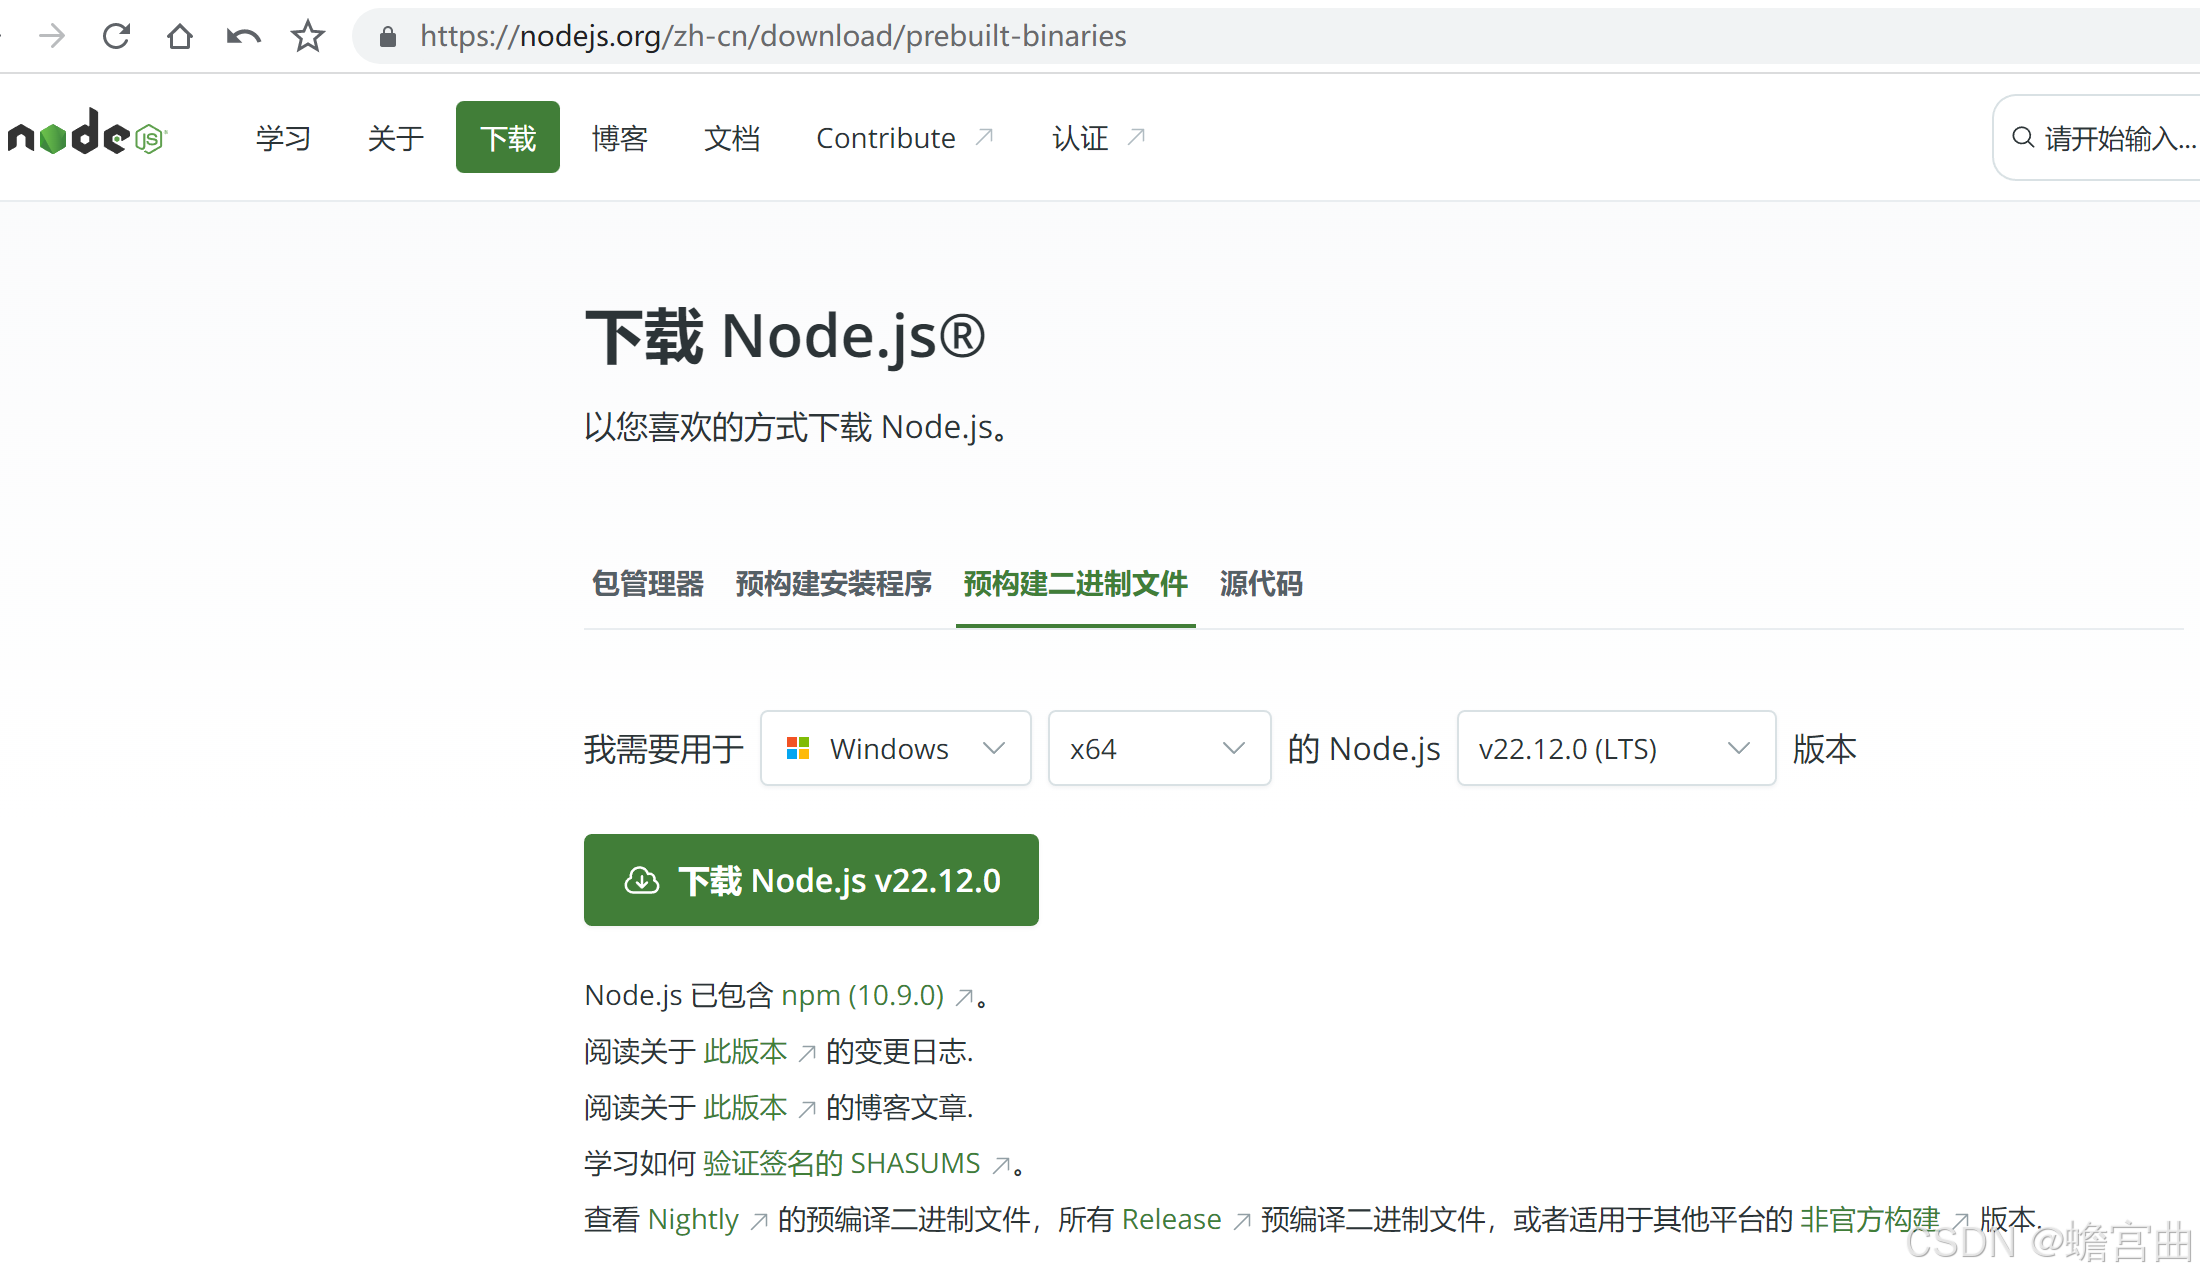The height and width of the screenshot is (1278, 2200).
Task: Open the x64 architecture dropdown
Action: (1159, 748)
